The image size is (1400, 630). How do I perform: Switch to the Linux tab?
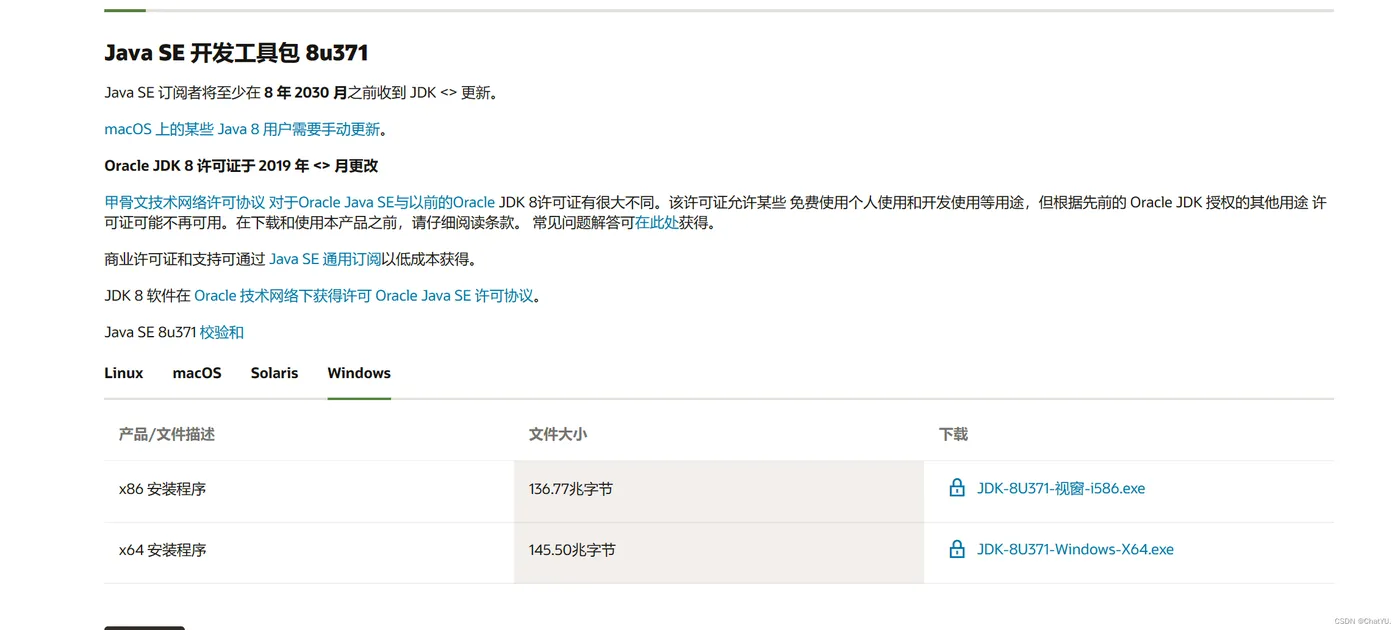click(x=124, y=373)
